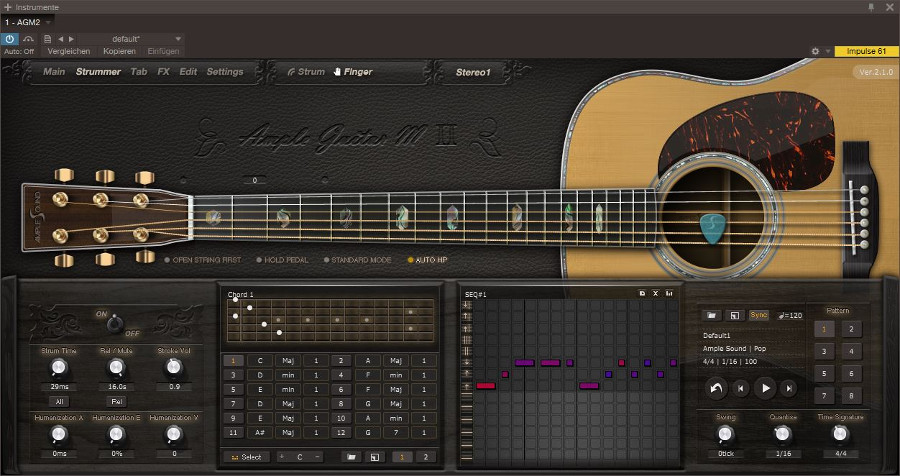Open the Stereo1 mode selector

pos(473,72)
